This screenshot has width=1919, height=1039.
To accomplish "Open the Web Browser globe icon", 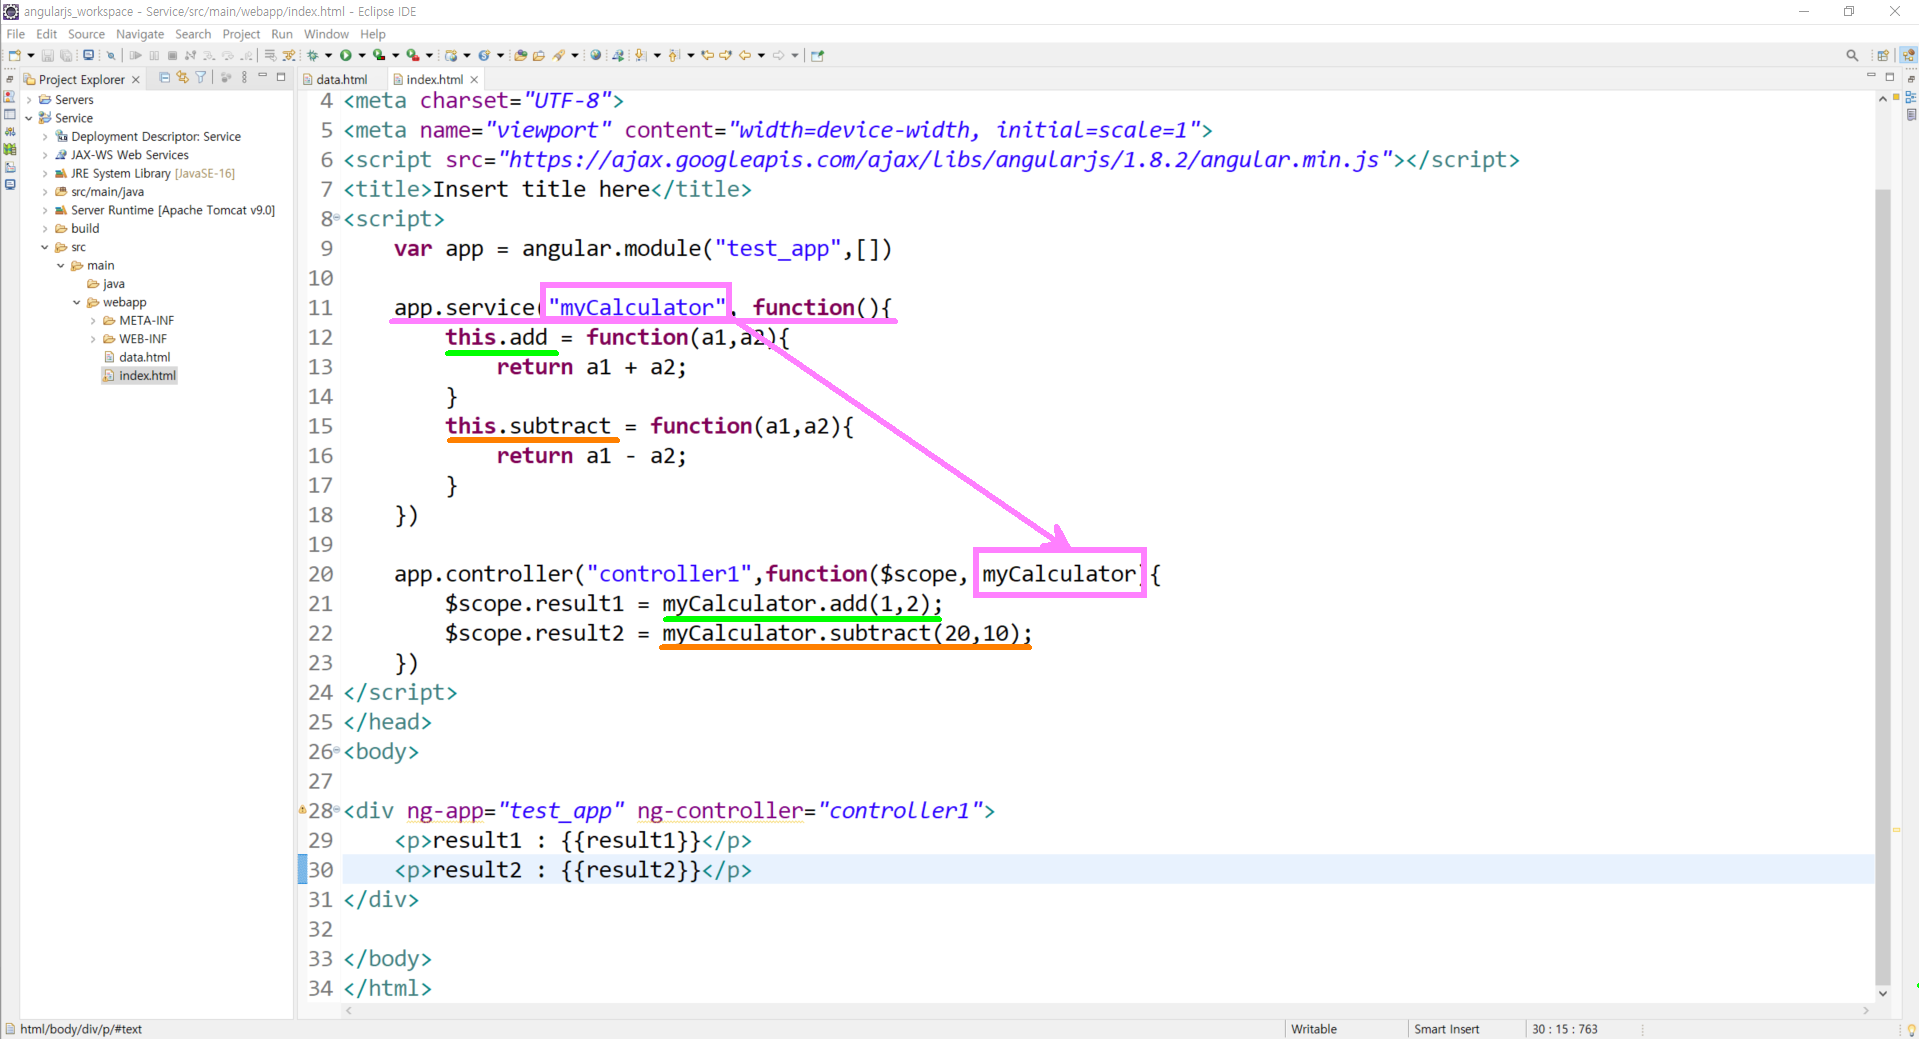I will click(x=595, y=55).
